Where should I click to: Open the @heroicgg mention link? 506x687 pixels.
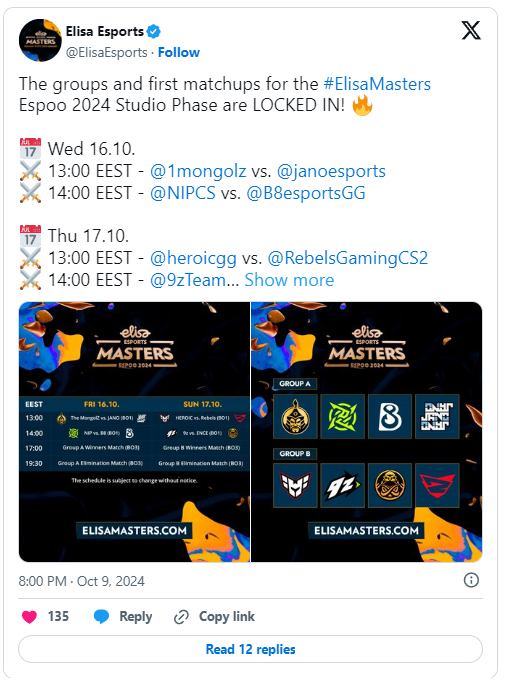pos(193,258)
